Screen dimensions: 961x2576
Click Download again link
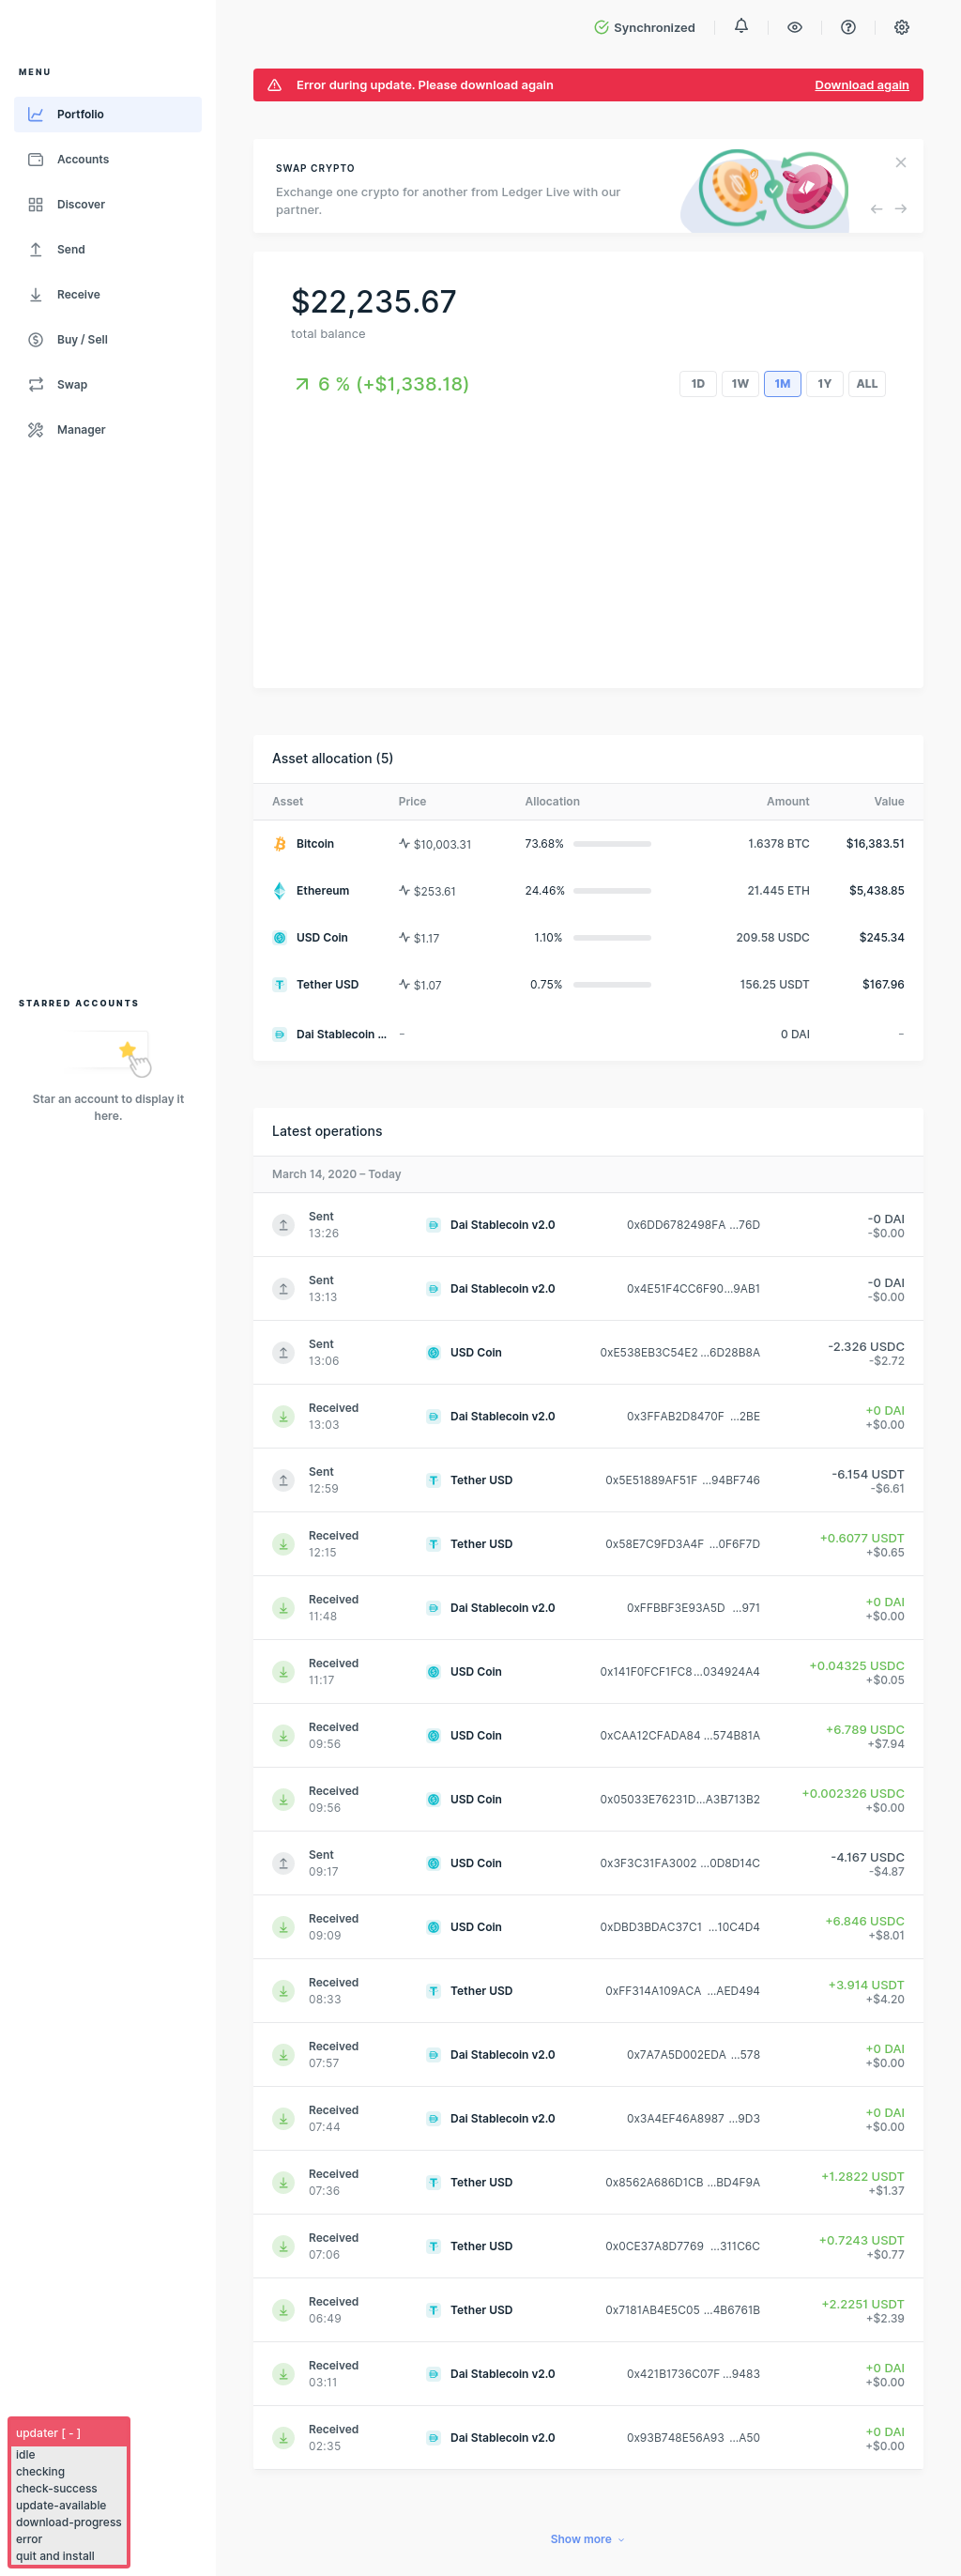point(862,85)
